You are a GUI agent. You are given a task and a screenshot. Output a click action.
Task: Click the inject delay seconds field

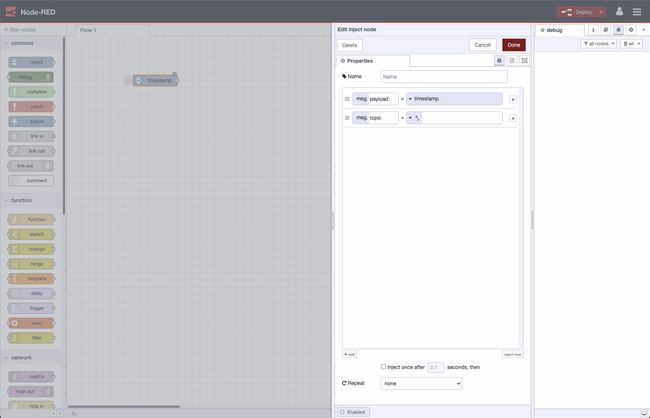(x=435, y=367)
